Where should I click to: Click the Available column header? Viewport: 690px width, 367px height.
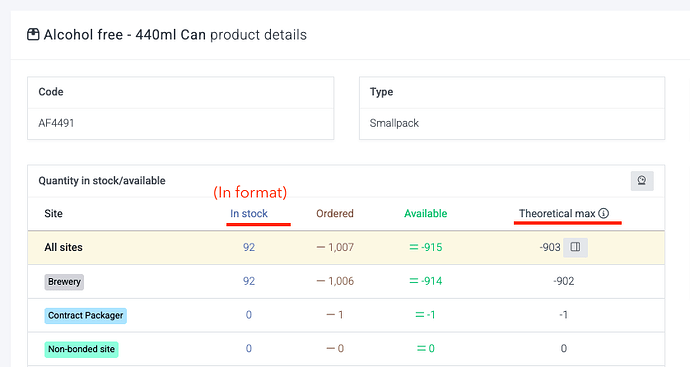coord(426,214)
